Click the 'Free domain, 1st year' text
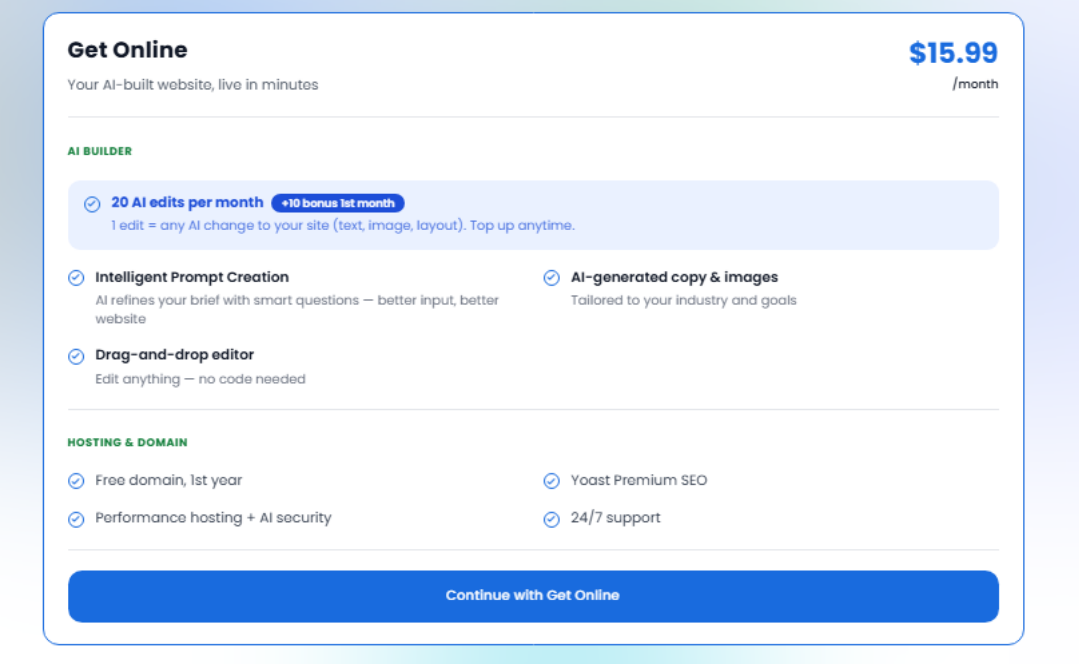This screenshot has width=1080, height=664. [x=169, y=480]
